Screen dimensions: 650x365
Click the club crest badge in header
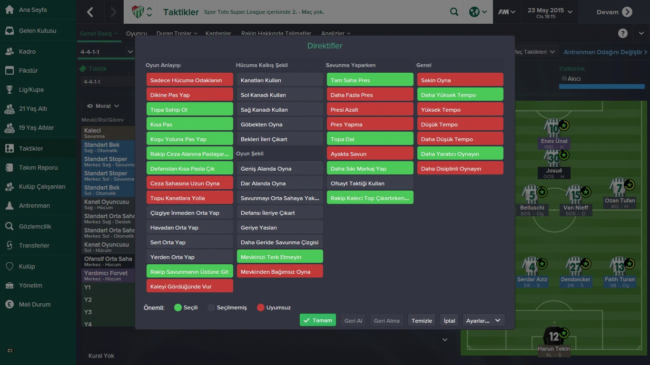coord(137,12)
